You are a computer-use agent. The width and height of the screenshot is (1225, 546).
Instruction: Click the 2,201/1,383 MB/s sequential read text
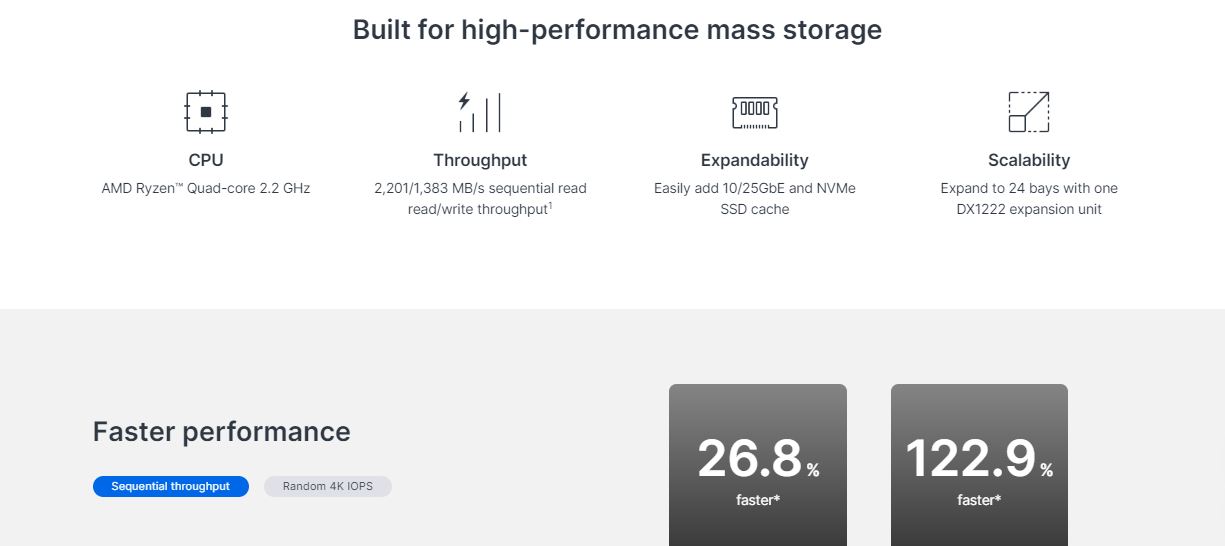tap(480, 188)
